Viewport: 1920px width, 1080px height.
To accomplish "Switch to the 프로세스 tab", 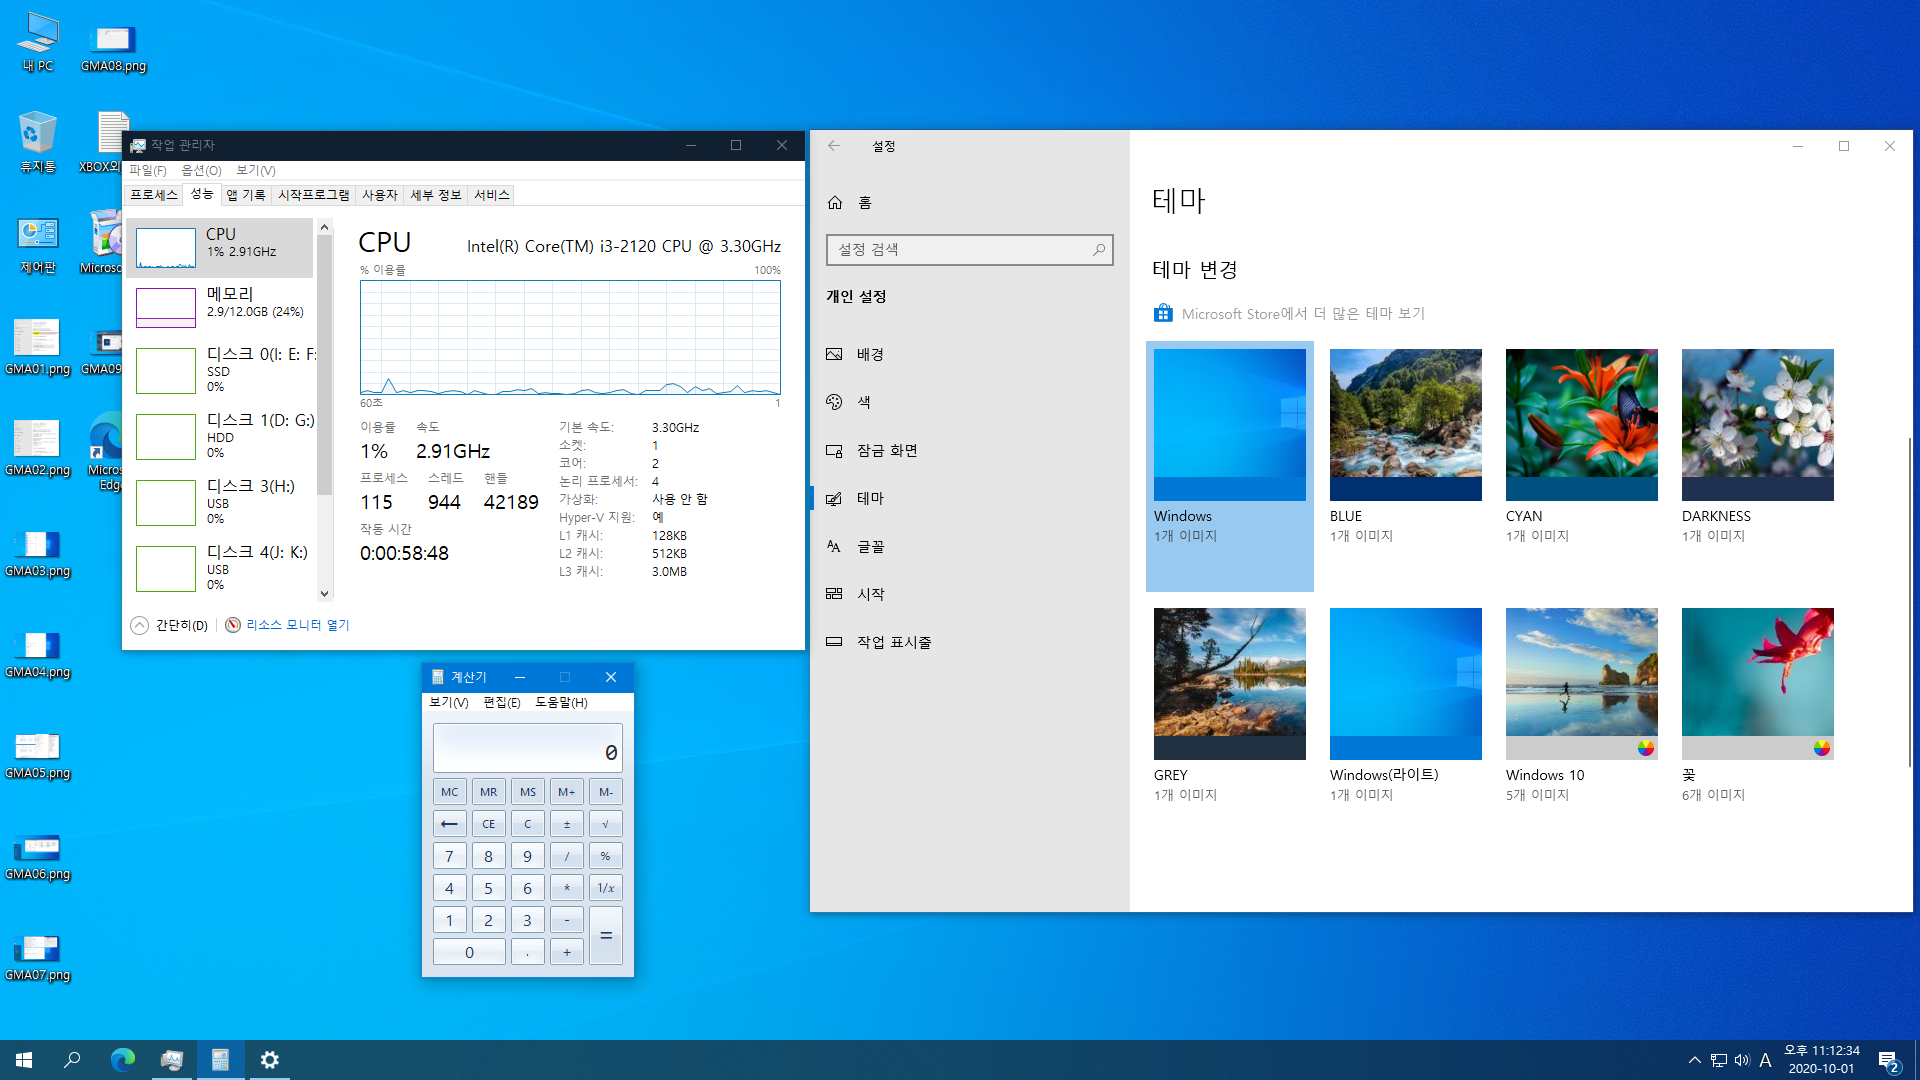I will [154, 195].
